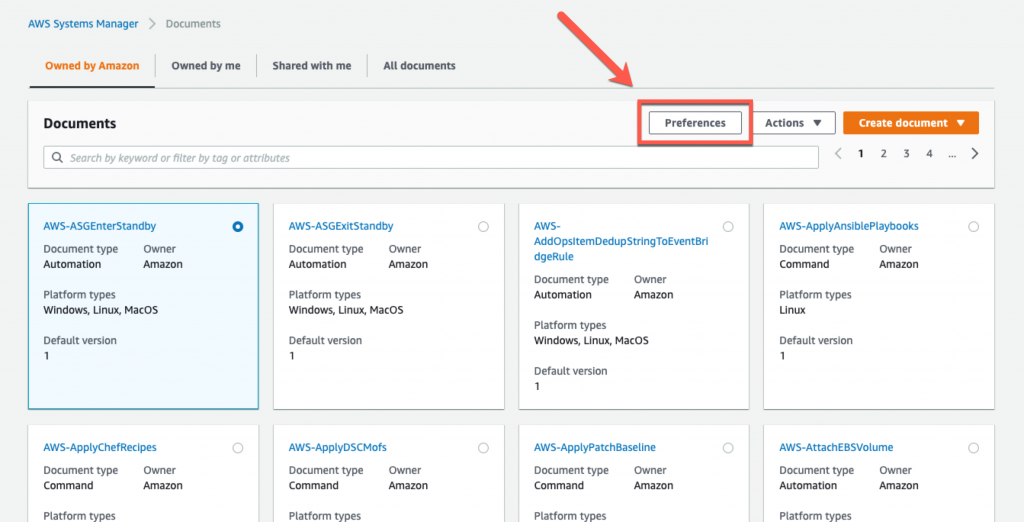
Task: Select the AWS-AttachEBSVolume radio button
Action: [x=974, y=448]
